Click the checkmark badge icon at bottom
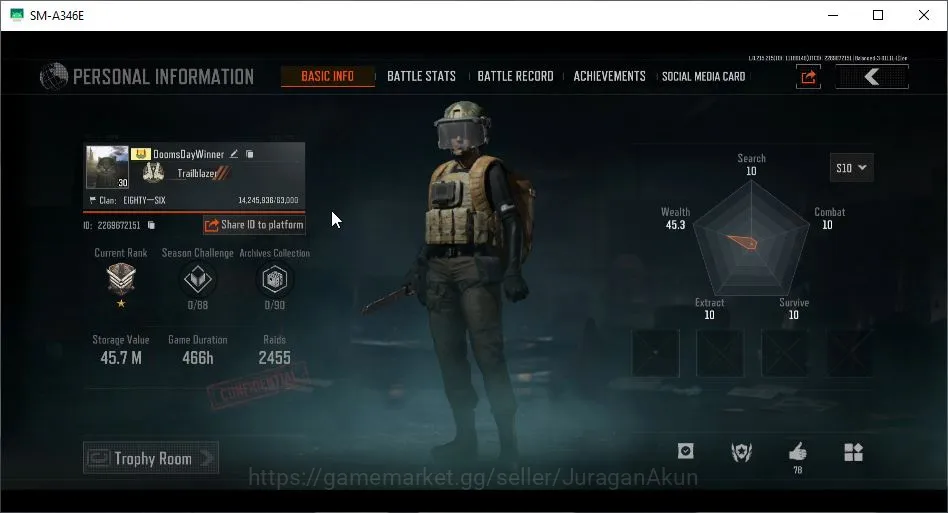948x513 pixels. pyautogui.click(x=686, y=451)
